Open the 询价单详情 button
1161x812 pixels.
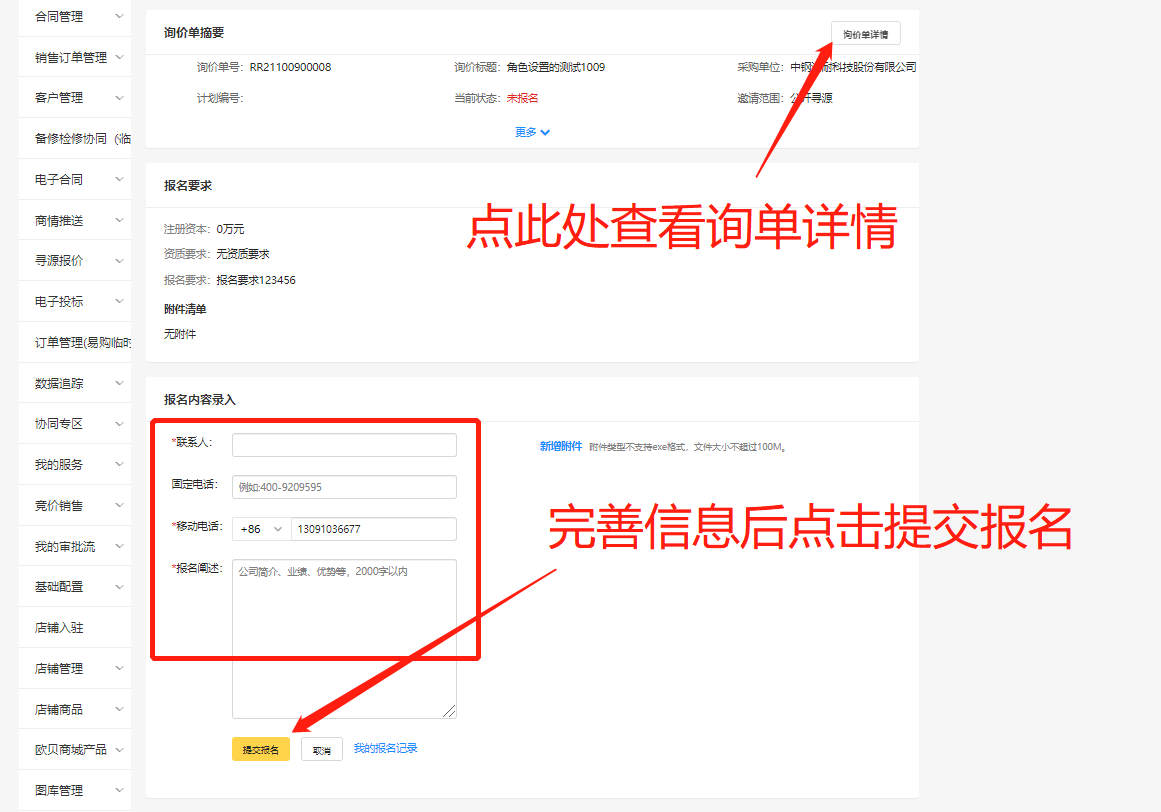click(865, 34)
